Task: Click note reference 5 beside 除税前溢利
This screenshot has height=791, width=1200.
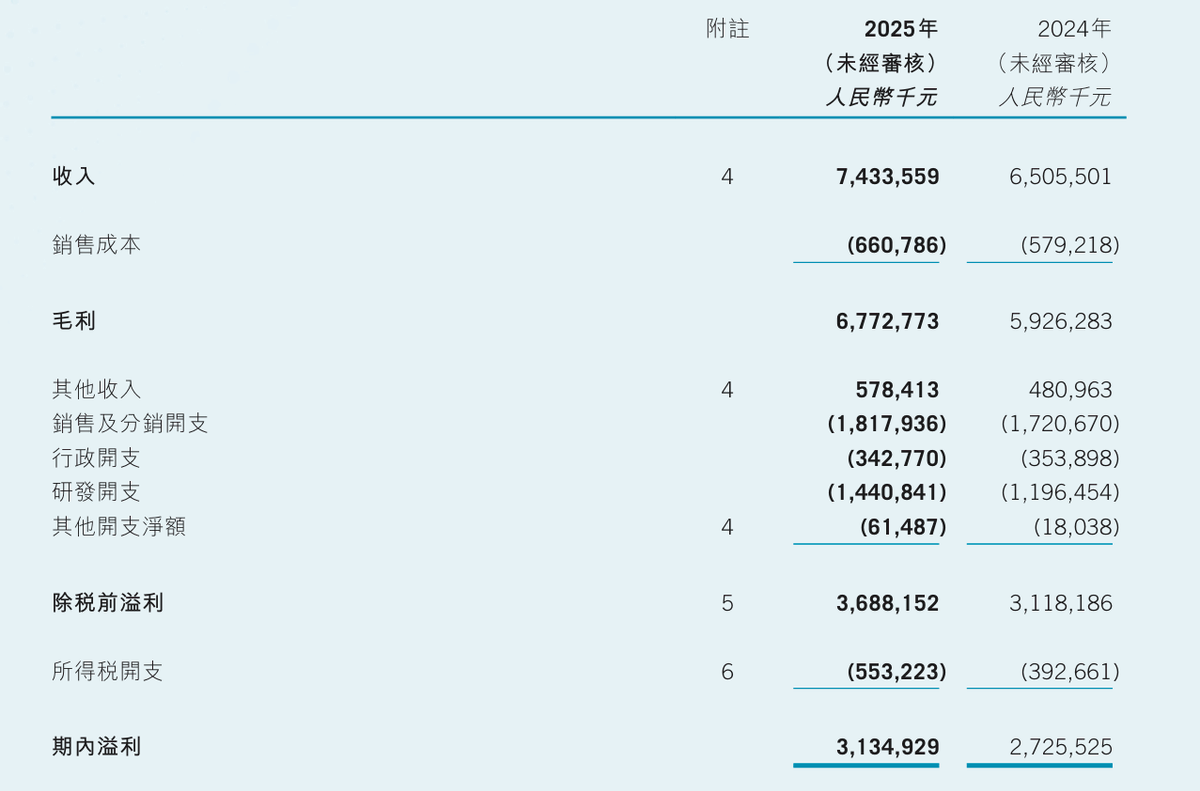Action: pyautogui.click(x=727, y=603)
